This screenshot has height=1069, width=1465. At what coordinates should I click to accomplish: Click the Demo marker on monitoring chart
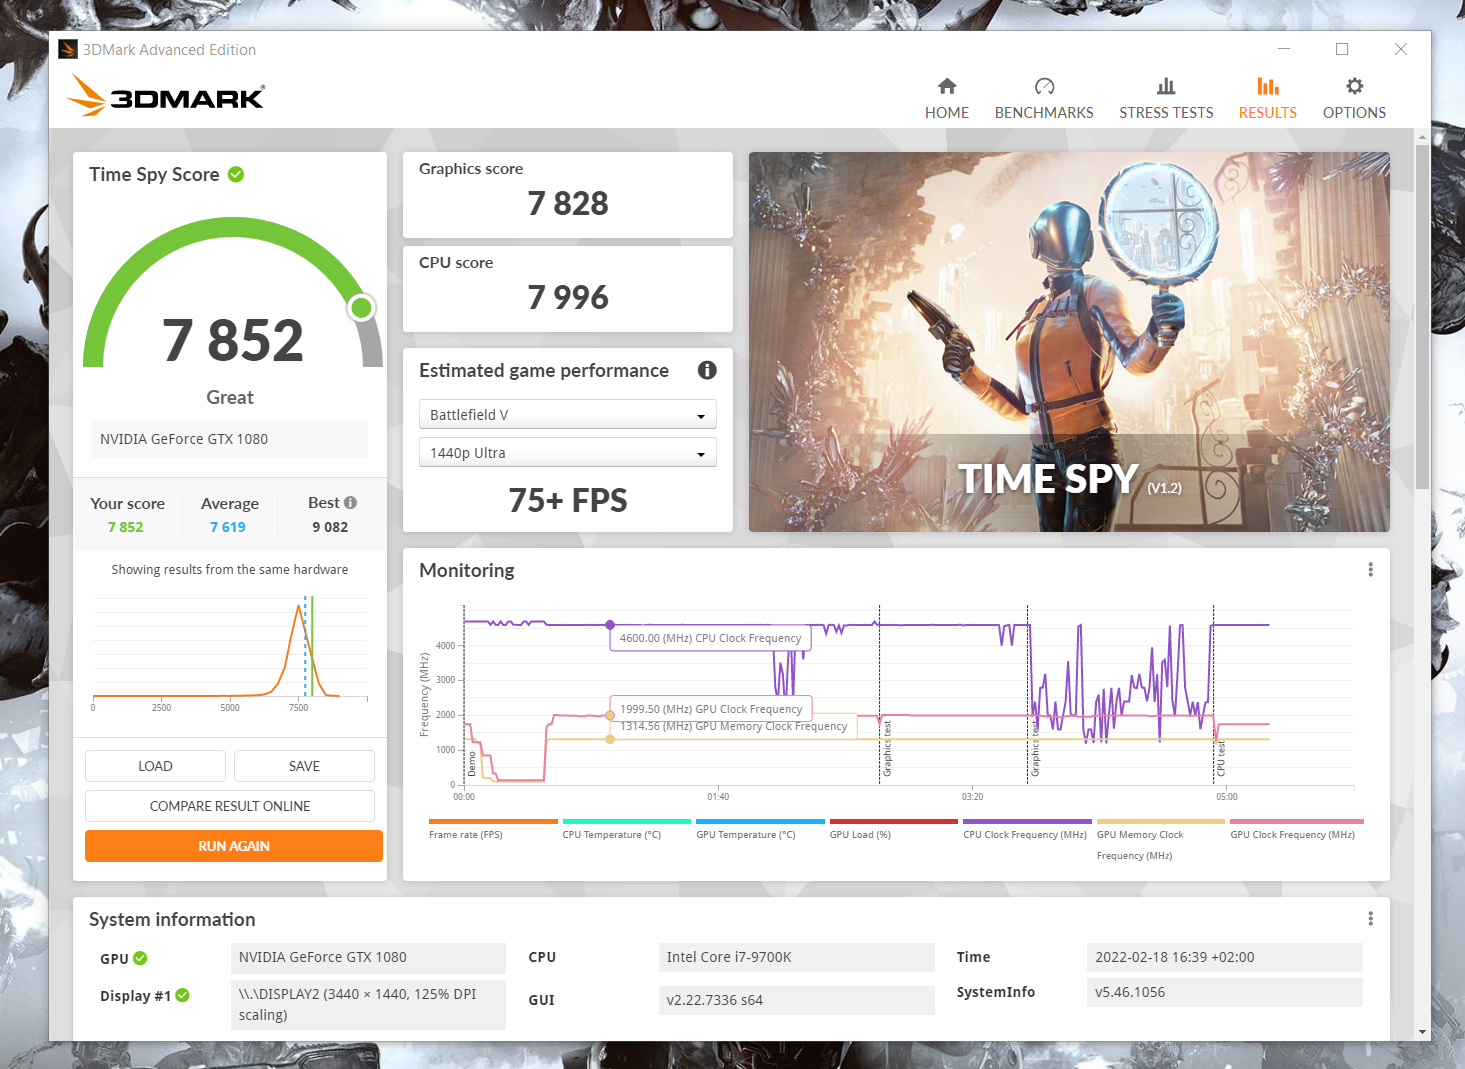point(473,765)
